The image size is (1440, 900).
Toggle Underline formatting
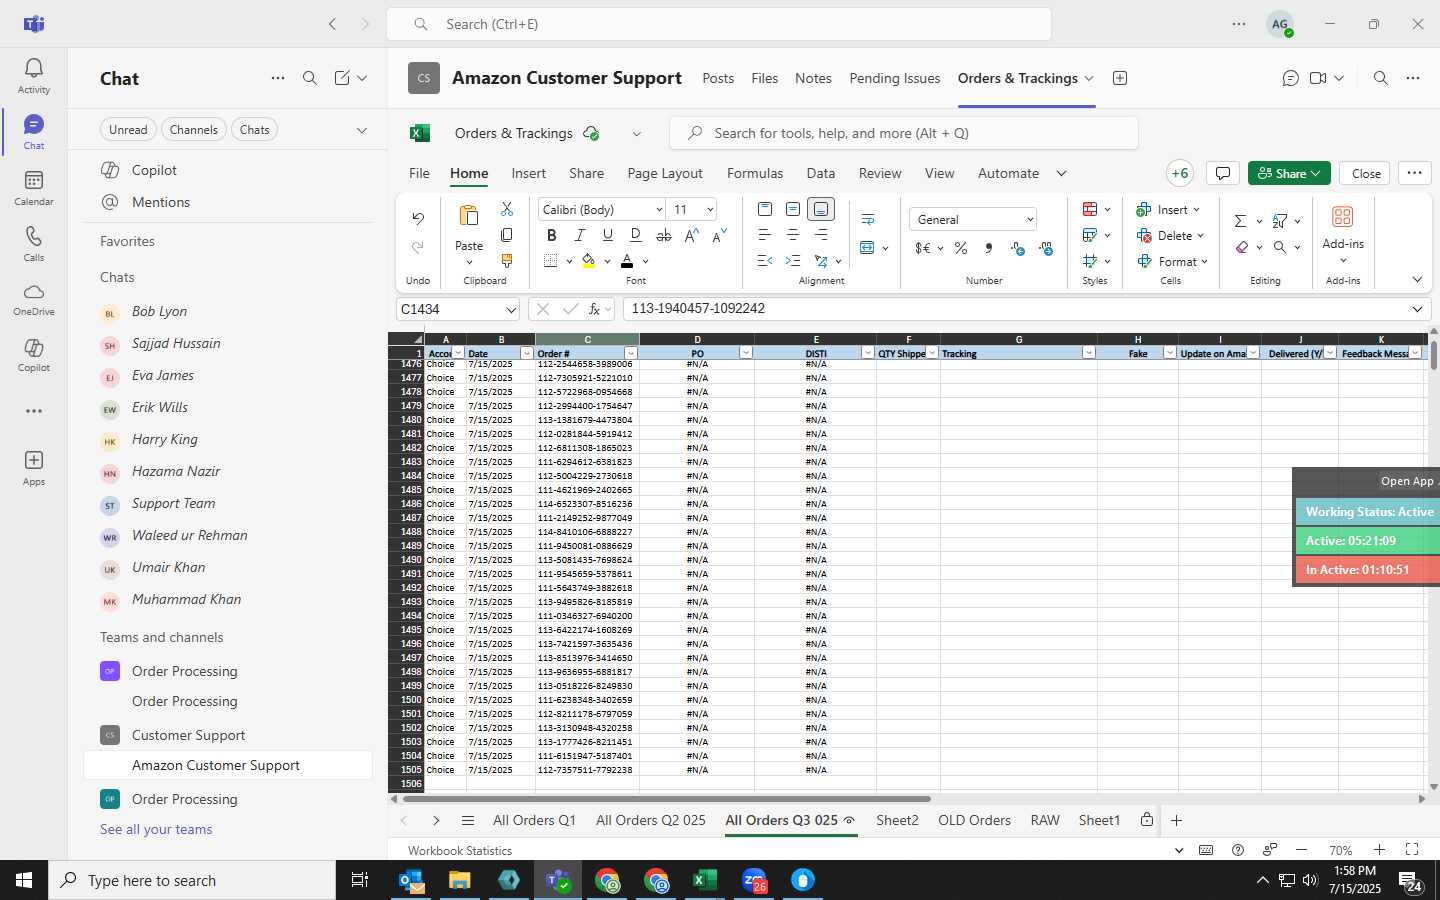[607, 235]
